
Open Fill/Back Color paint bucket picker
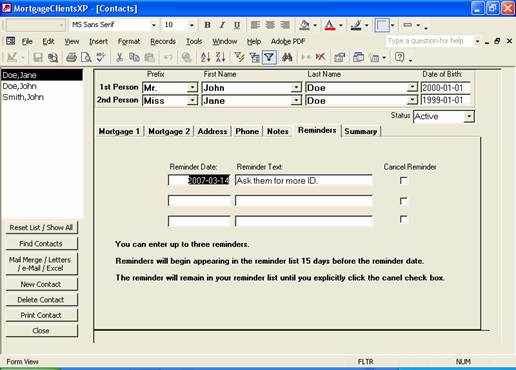click(304, 25)
